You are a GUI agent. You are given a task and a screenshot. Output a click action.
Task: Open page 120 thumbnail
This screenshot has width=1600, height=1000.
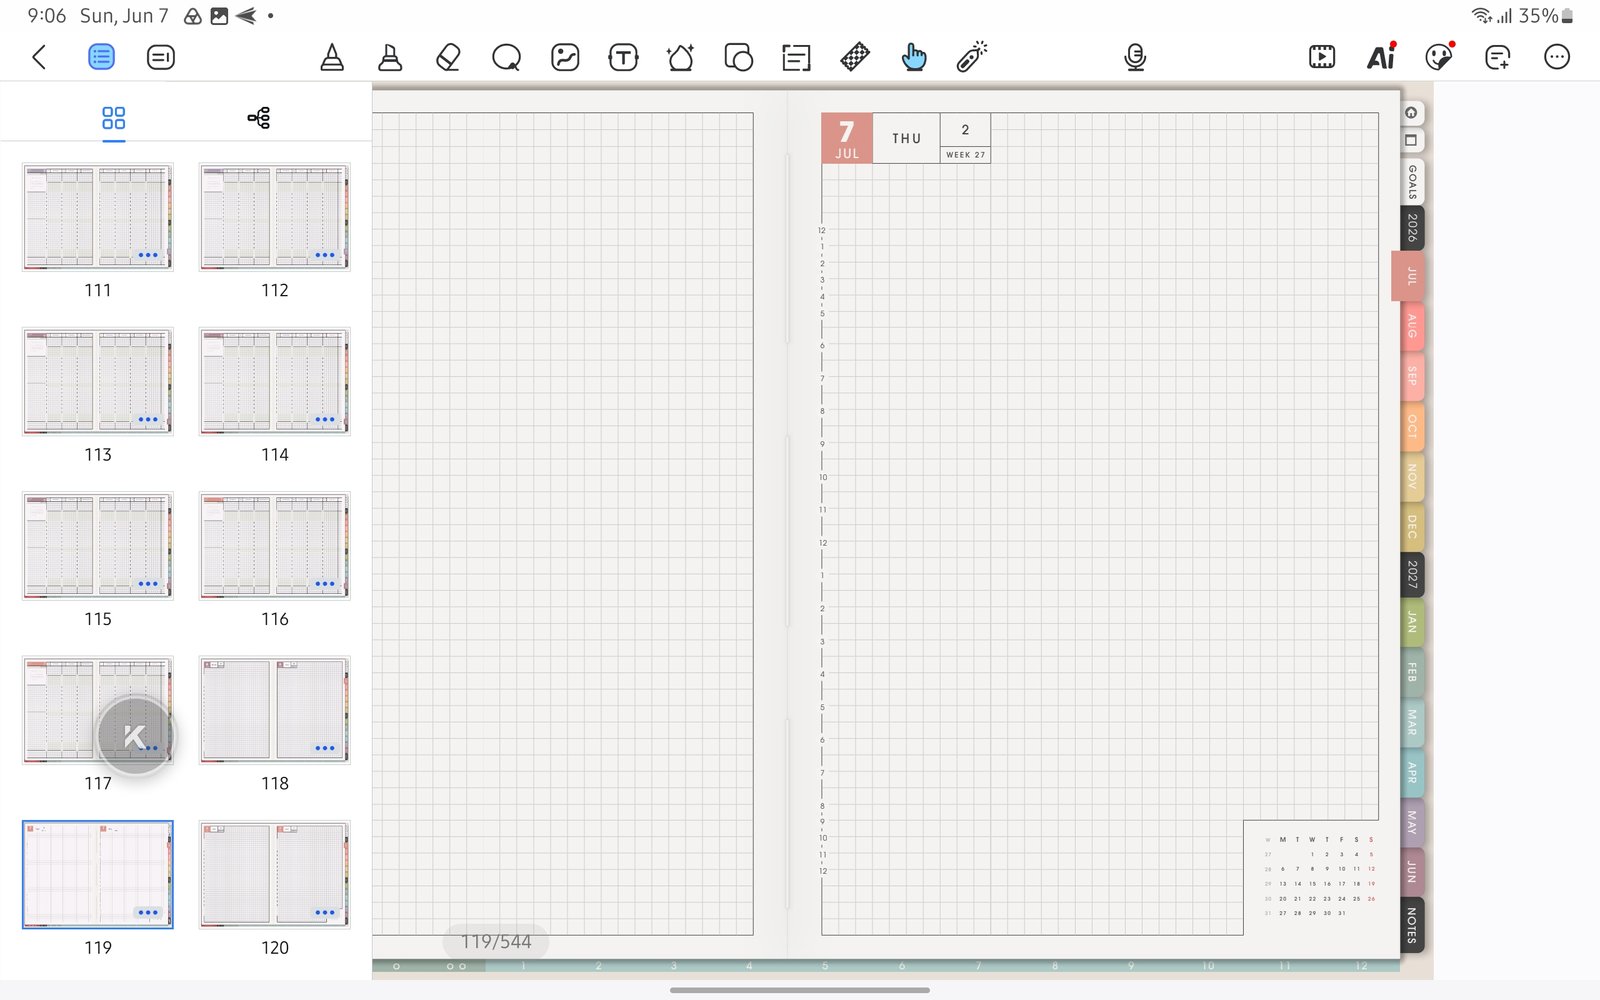tap(275, 875)
